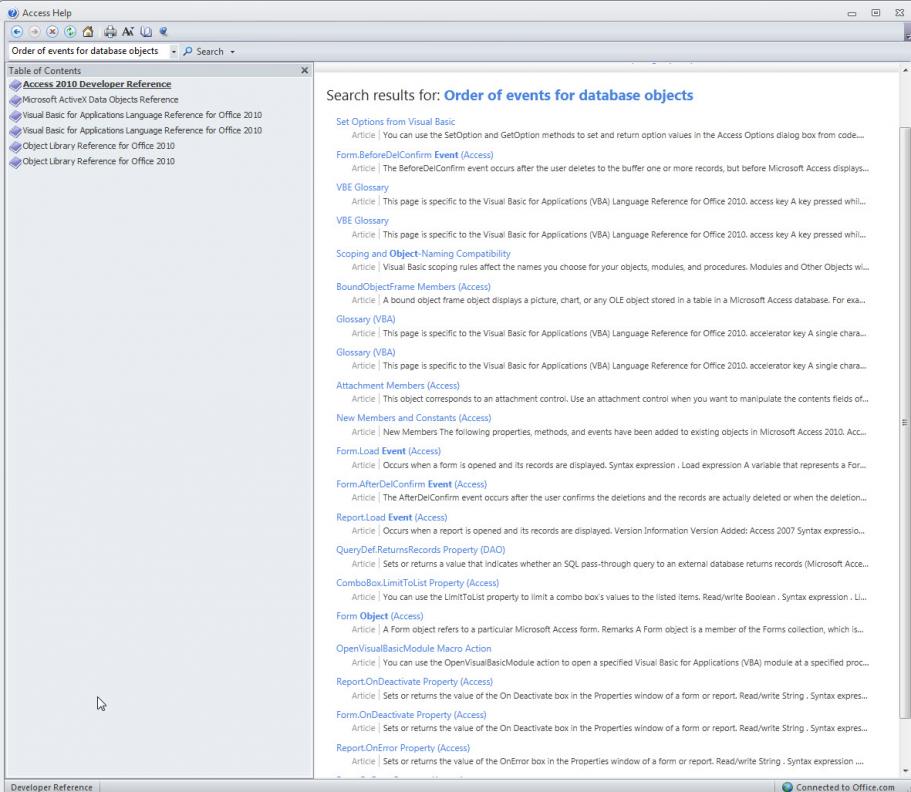
Task: Open OpenVisualBasicModule Macro Action result
Action: 414,648
